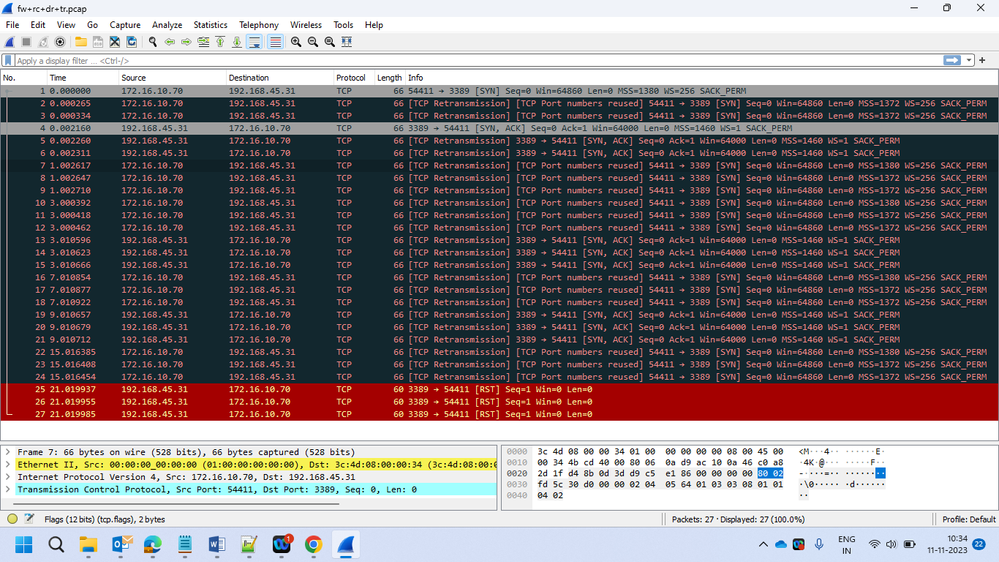Open the Edit menu

[38, 25]
